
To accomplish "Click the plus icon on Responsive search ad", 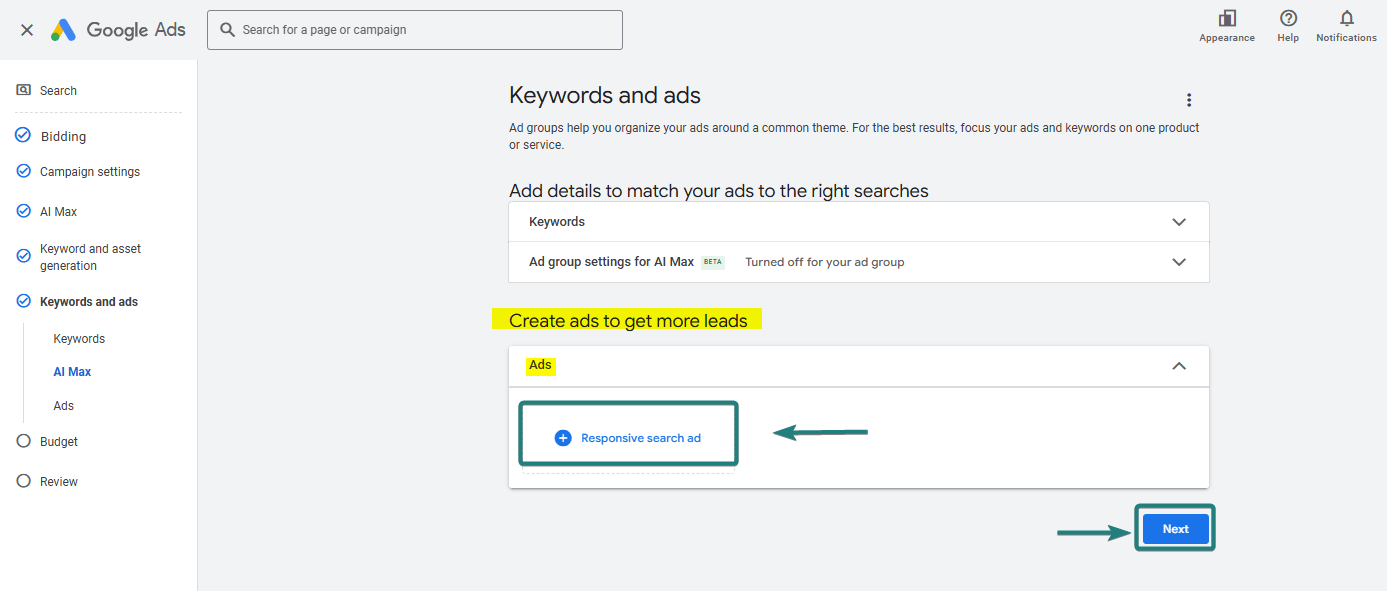I will pyautogui.click(x=562, y=437).
